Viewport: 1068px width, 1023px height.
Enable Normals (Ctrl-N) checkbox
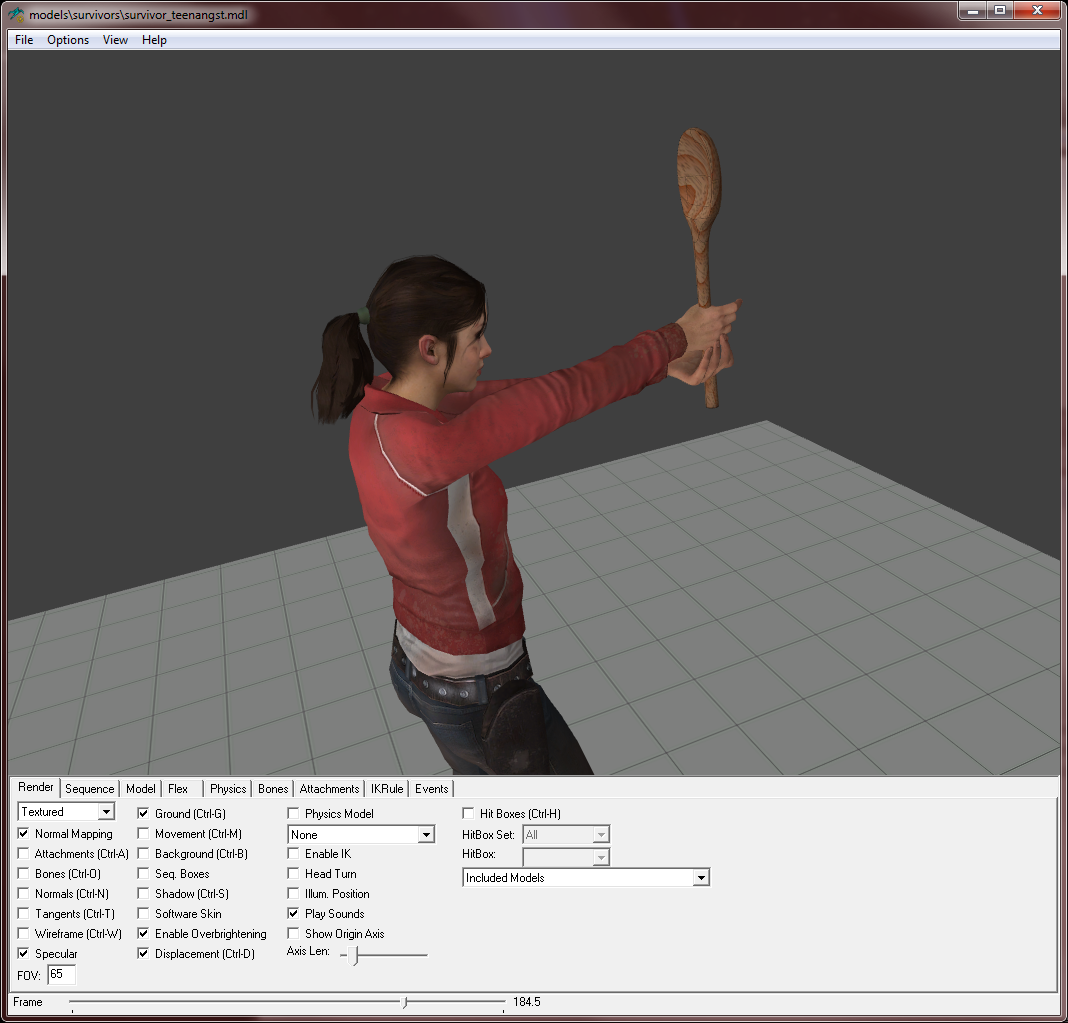(x=24, y=894)
